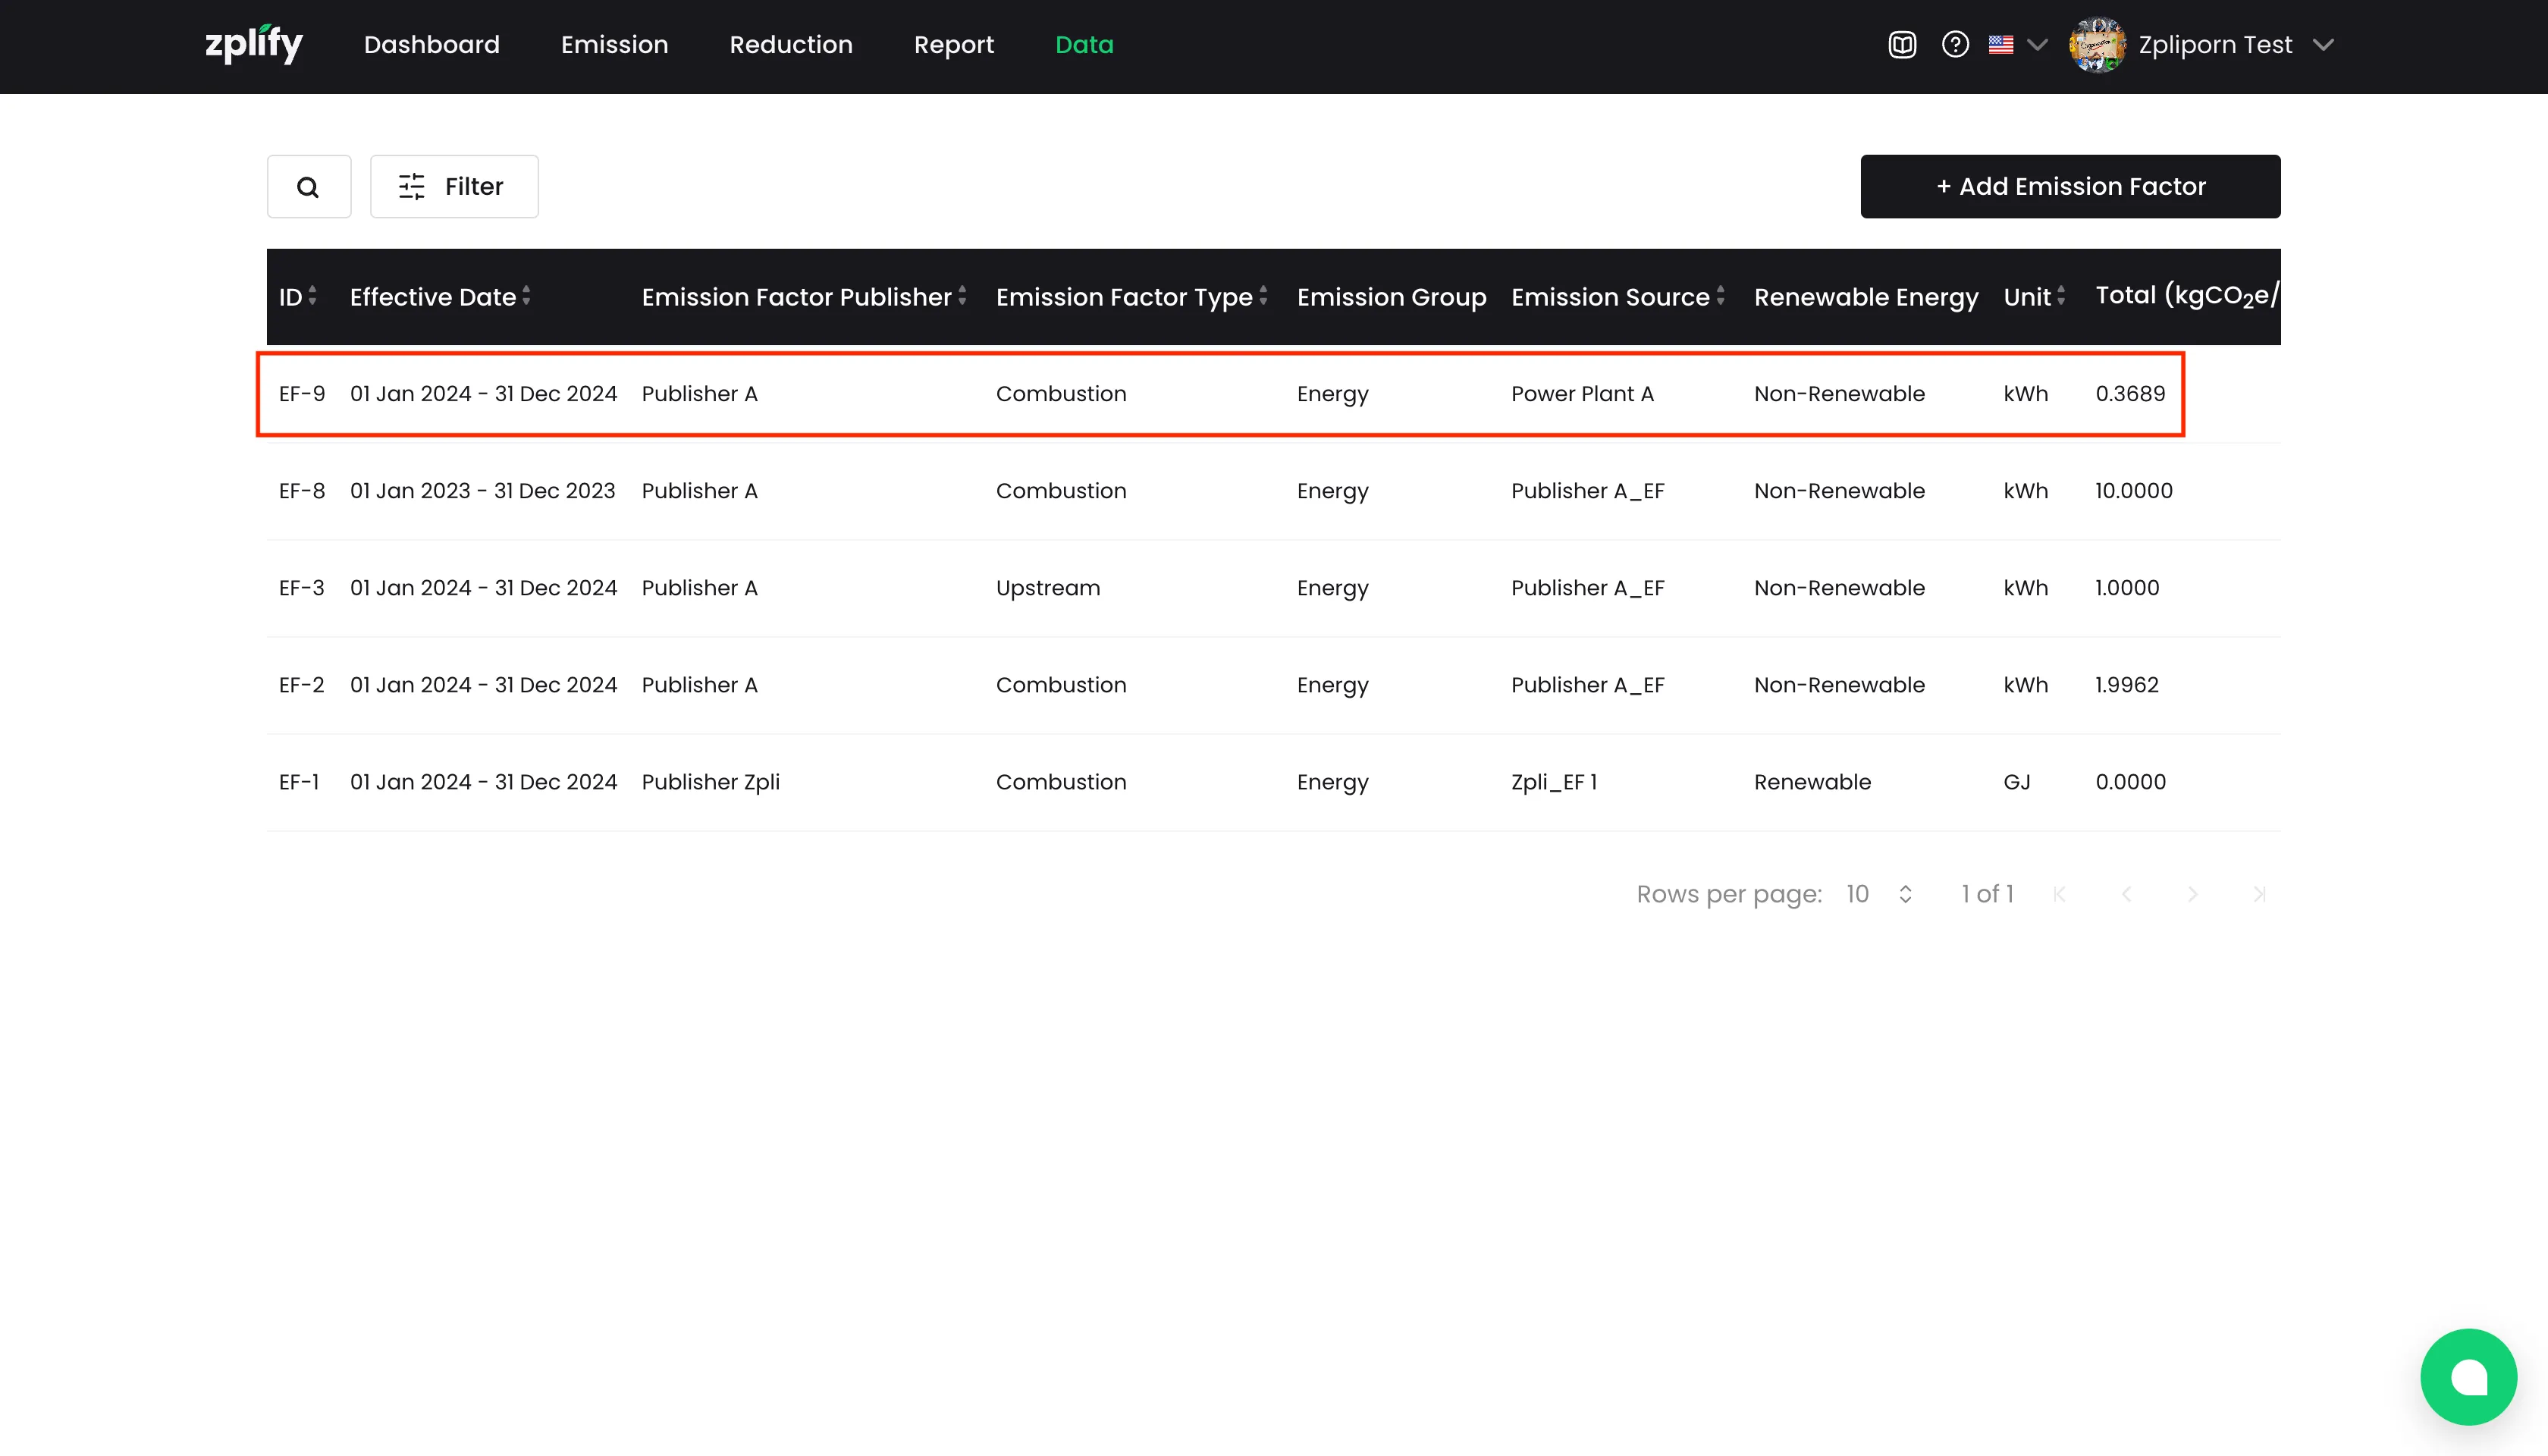Click the Filter button
Screen dimensions: 2548x1456
pyautogui.click(x=454, y=187)
